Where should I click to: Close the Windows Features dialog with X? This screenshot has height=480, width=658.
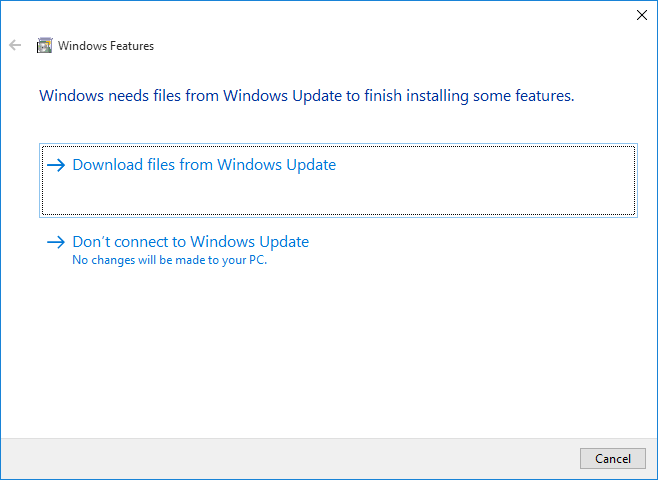641,15
